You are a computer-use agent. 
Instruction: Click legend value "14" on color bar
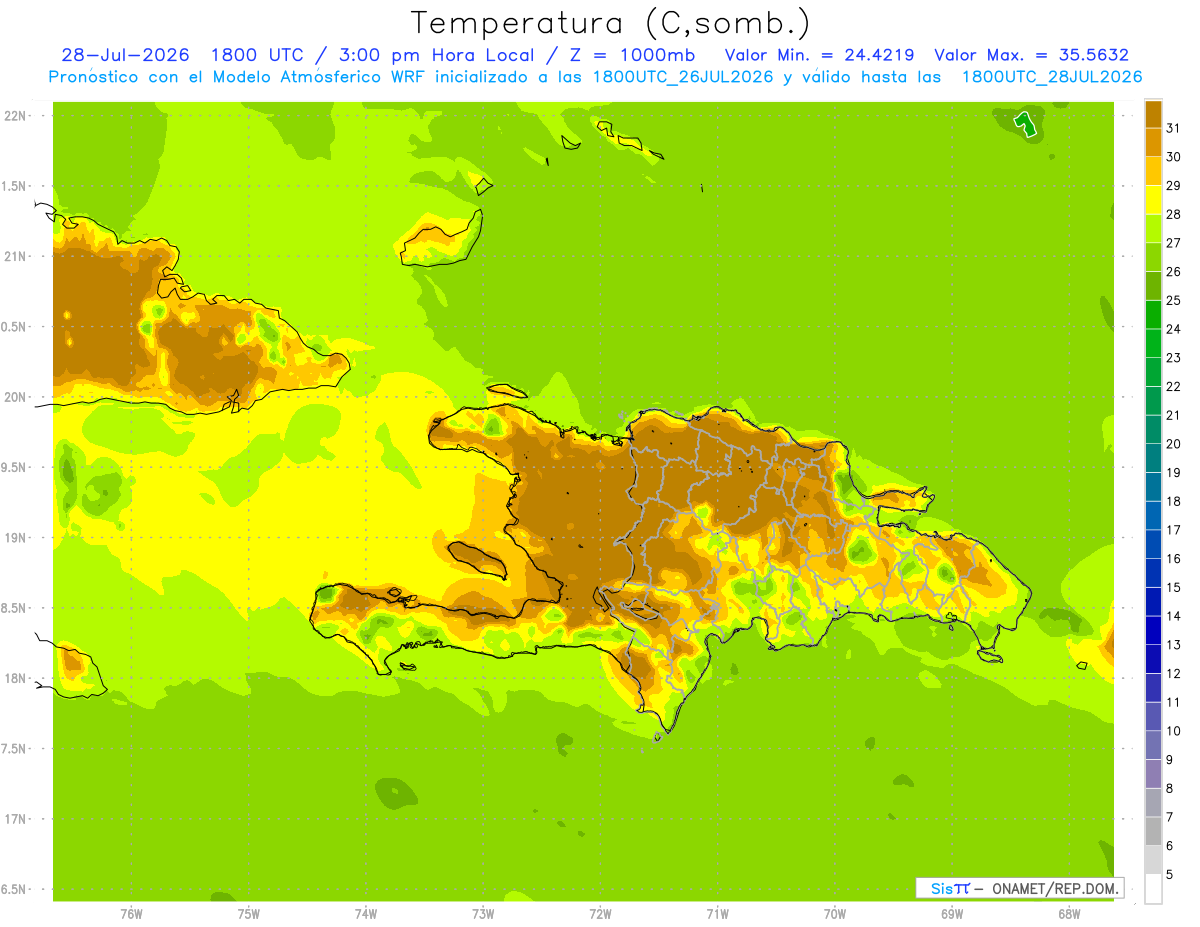(x=1174, y=616)
